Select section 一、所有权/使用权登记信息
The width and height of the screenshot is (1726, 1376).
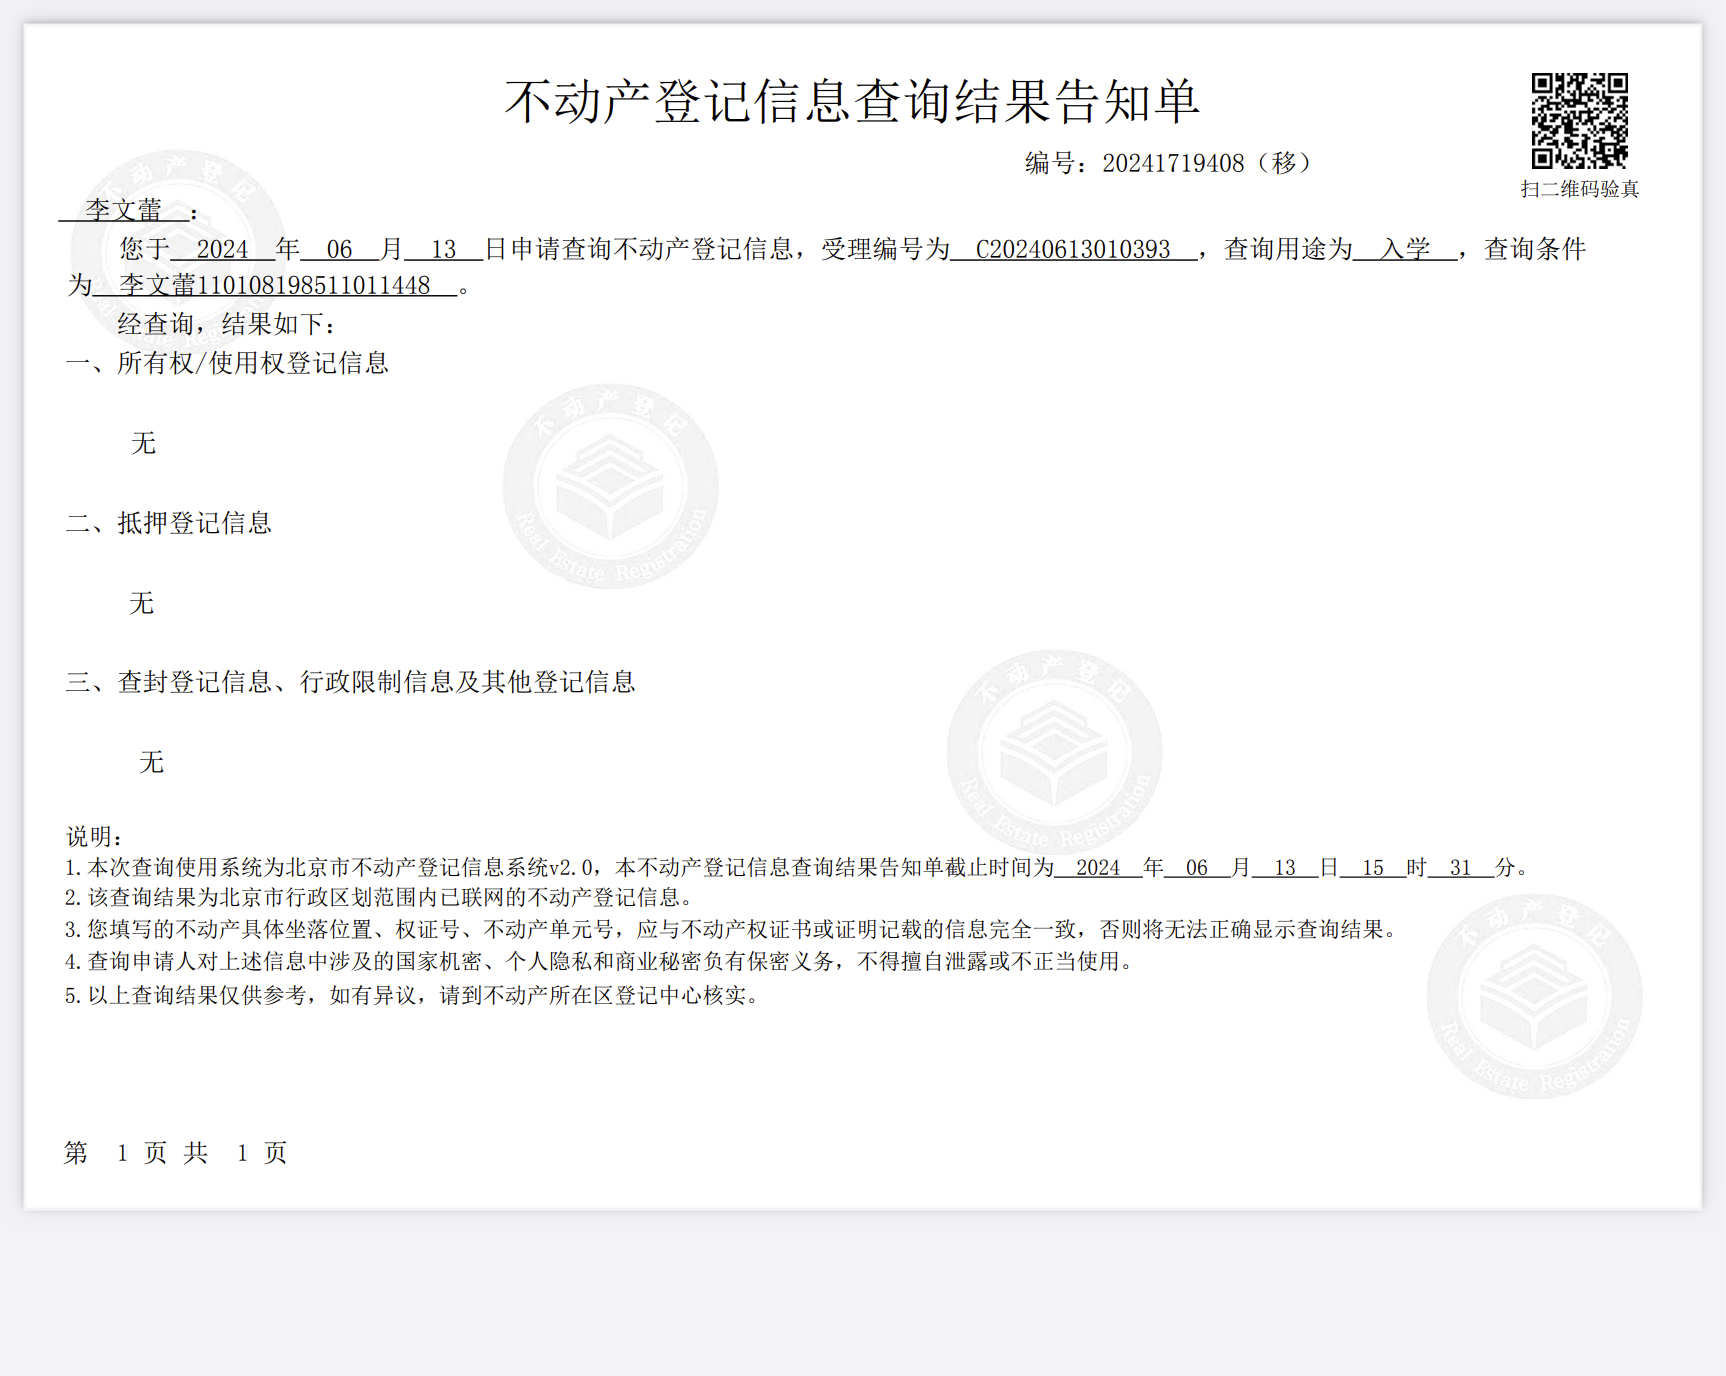coord(228,364)
